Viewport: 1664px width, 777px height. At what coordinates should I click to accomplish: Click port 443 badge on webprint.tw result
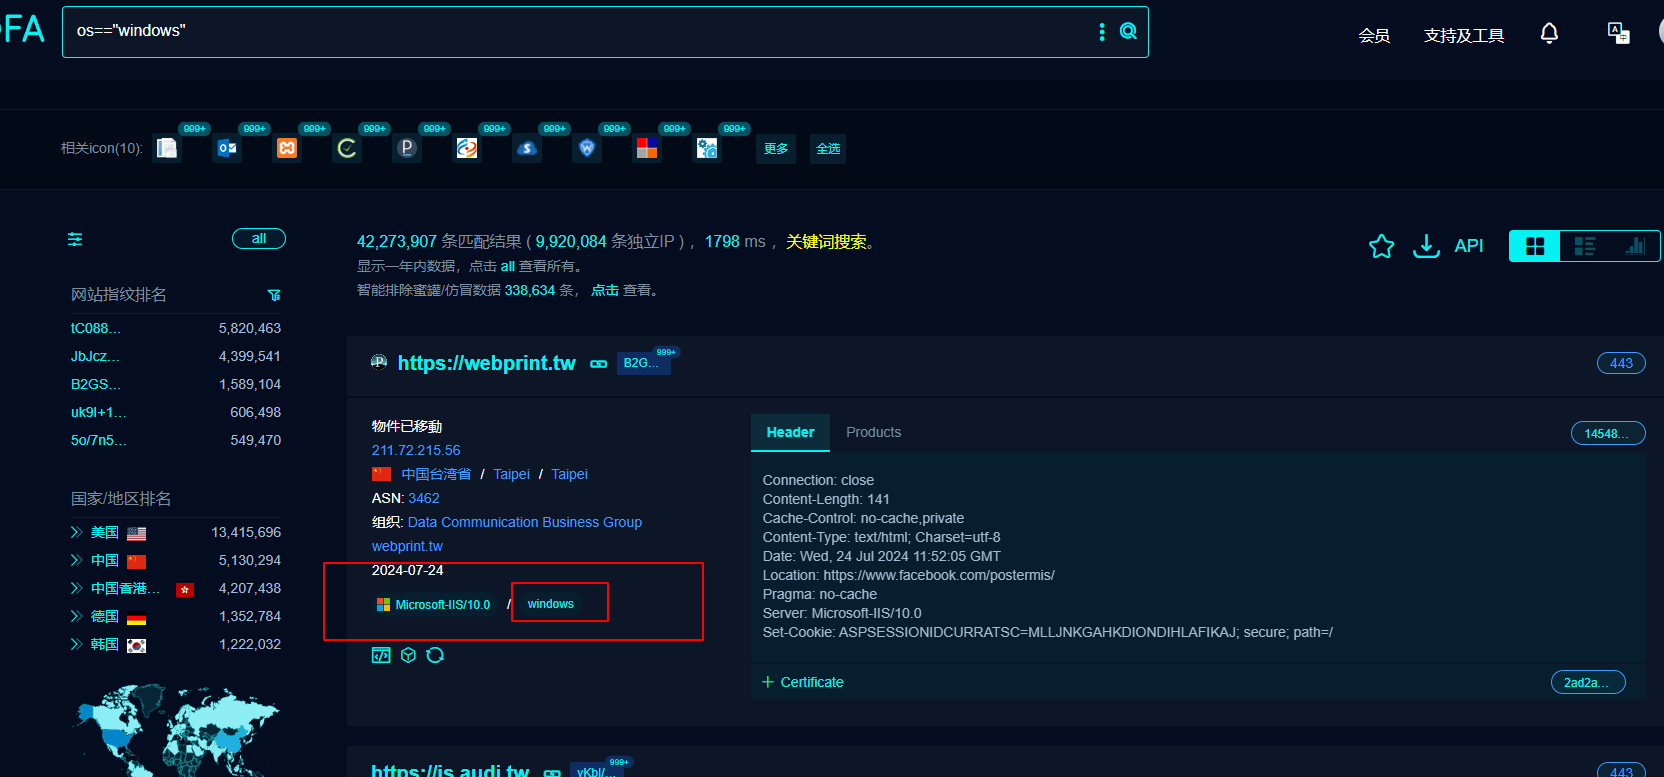point(1621,363)
